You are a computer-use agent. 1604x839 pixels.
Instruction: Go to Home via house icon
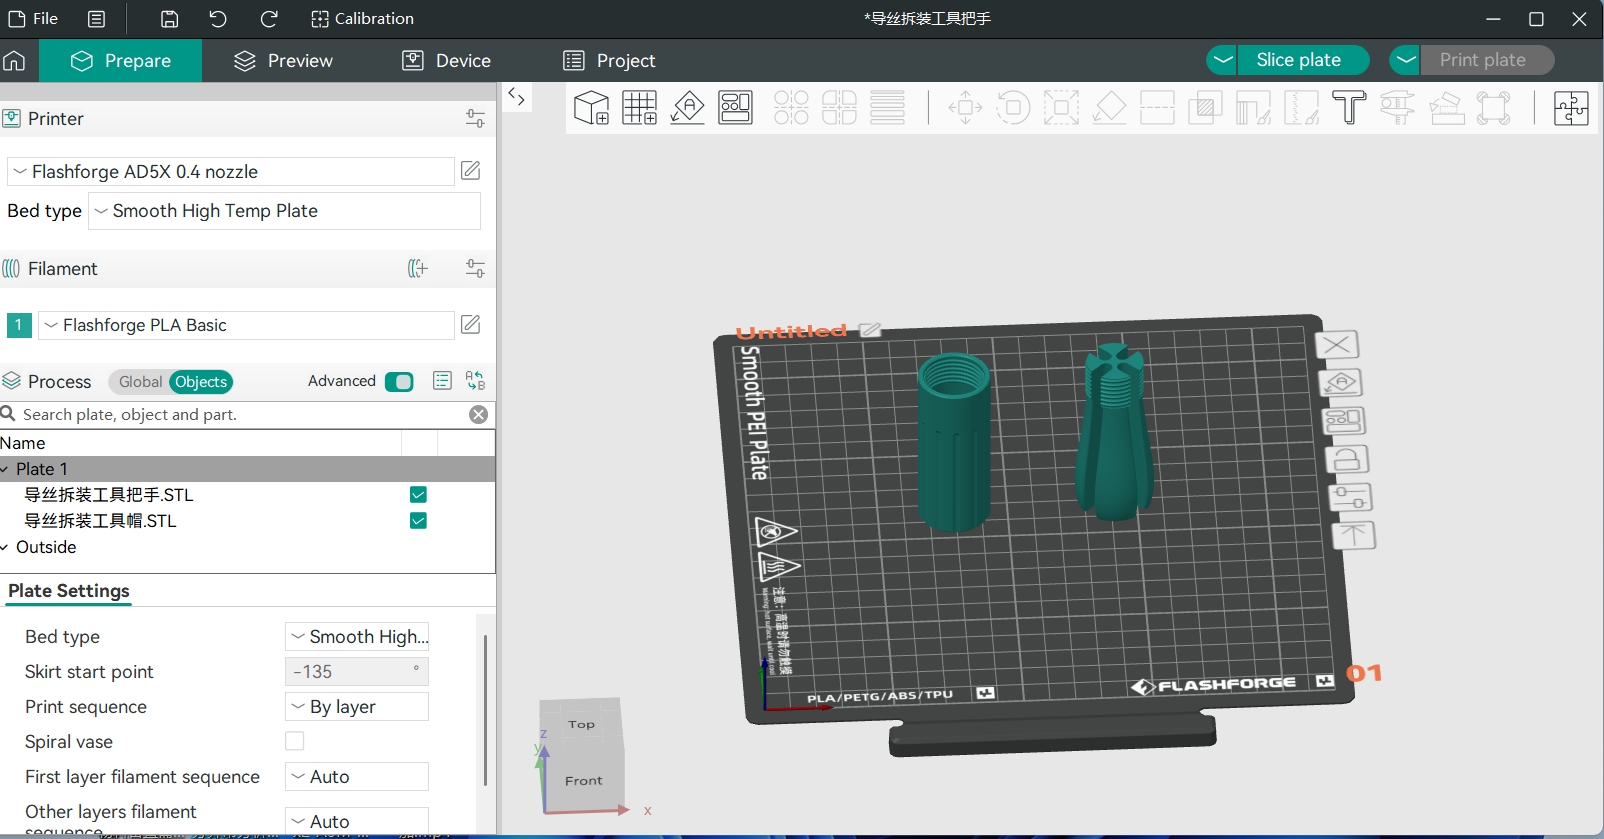[x=14, y=60]
